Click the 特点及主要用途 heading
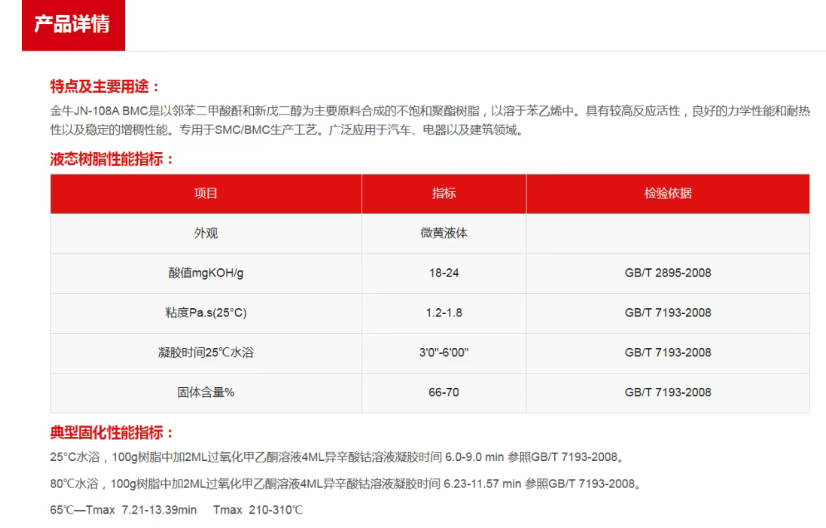Screen dimensions: 826x528 pyautogui.click(x=104, y=86)
